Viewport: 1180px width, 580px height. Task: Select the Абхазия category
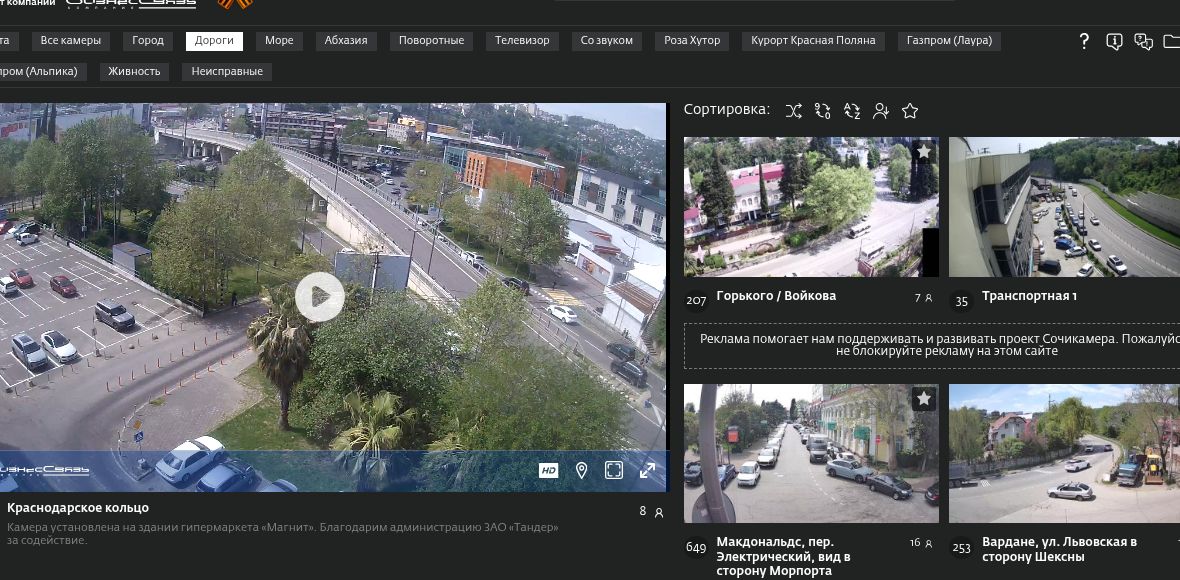346,41
